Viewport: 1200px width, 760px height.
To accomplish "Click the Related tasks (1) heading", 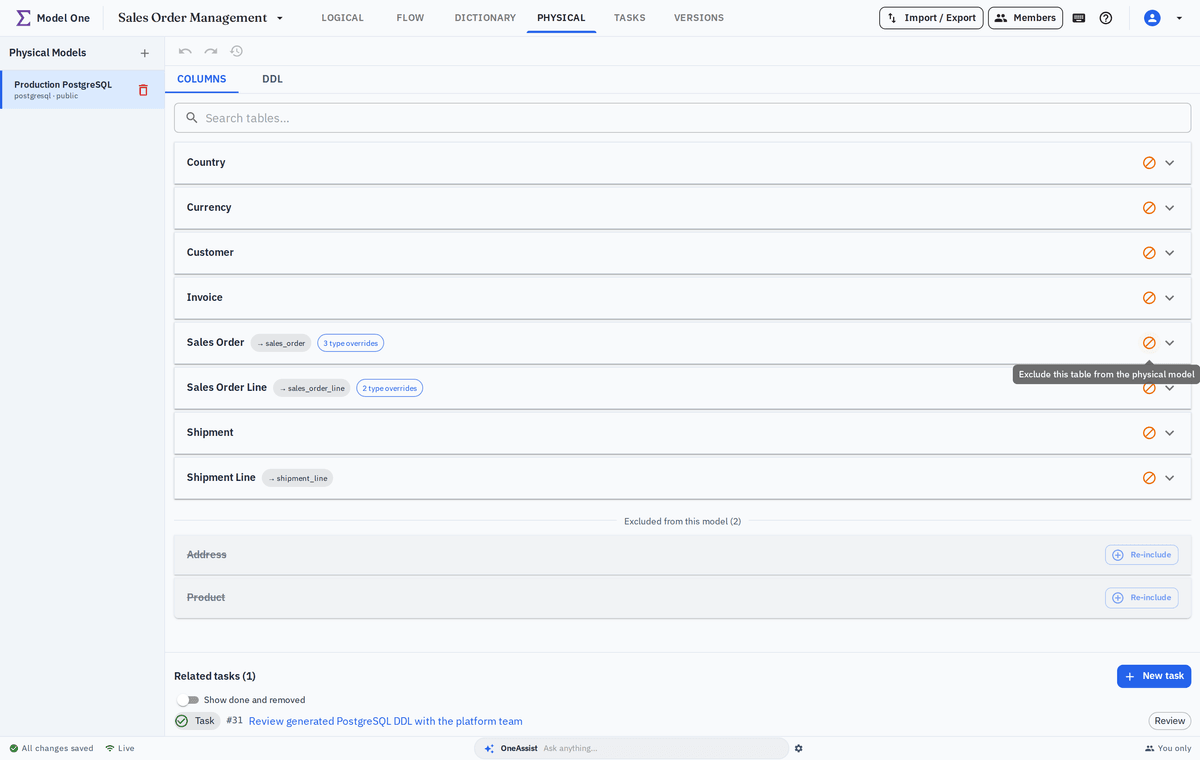I will point(215,676).
